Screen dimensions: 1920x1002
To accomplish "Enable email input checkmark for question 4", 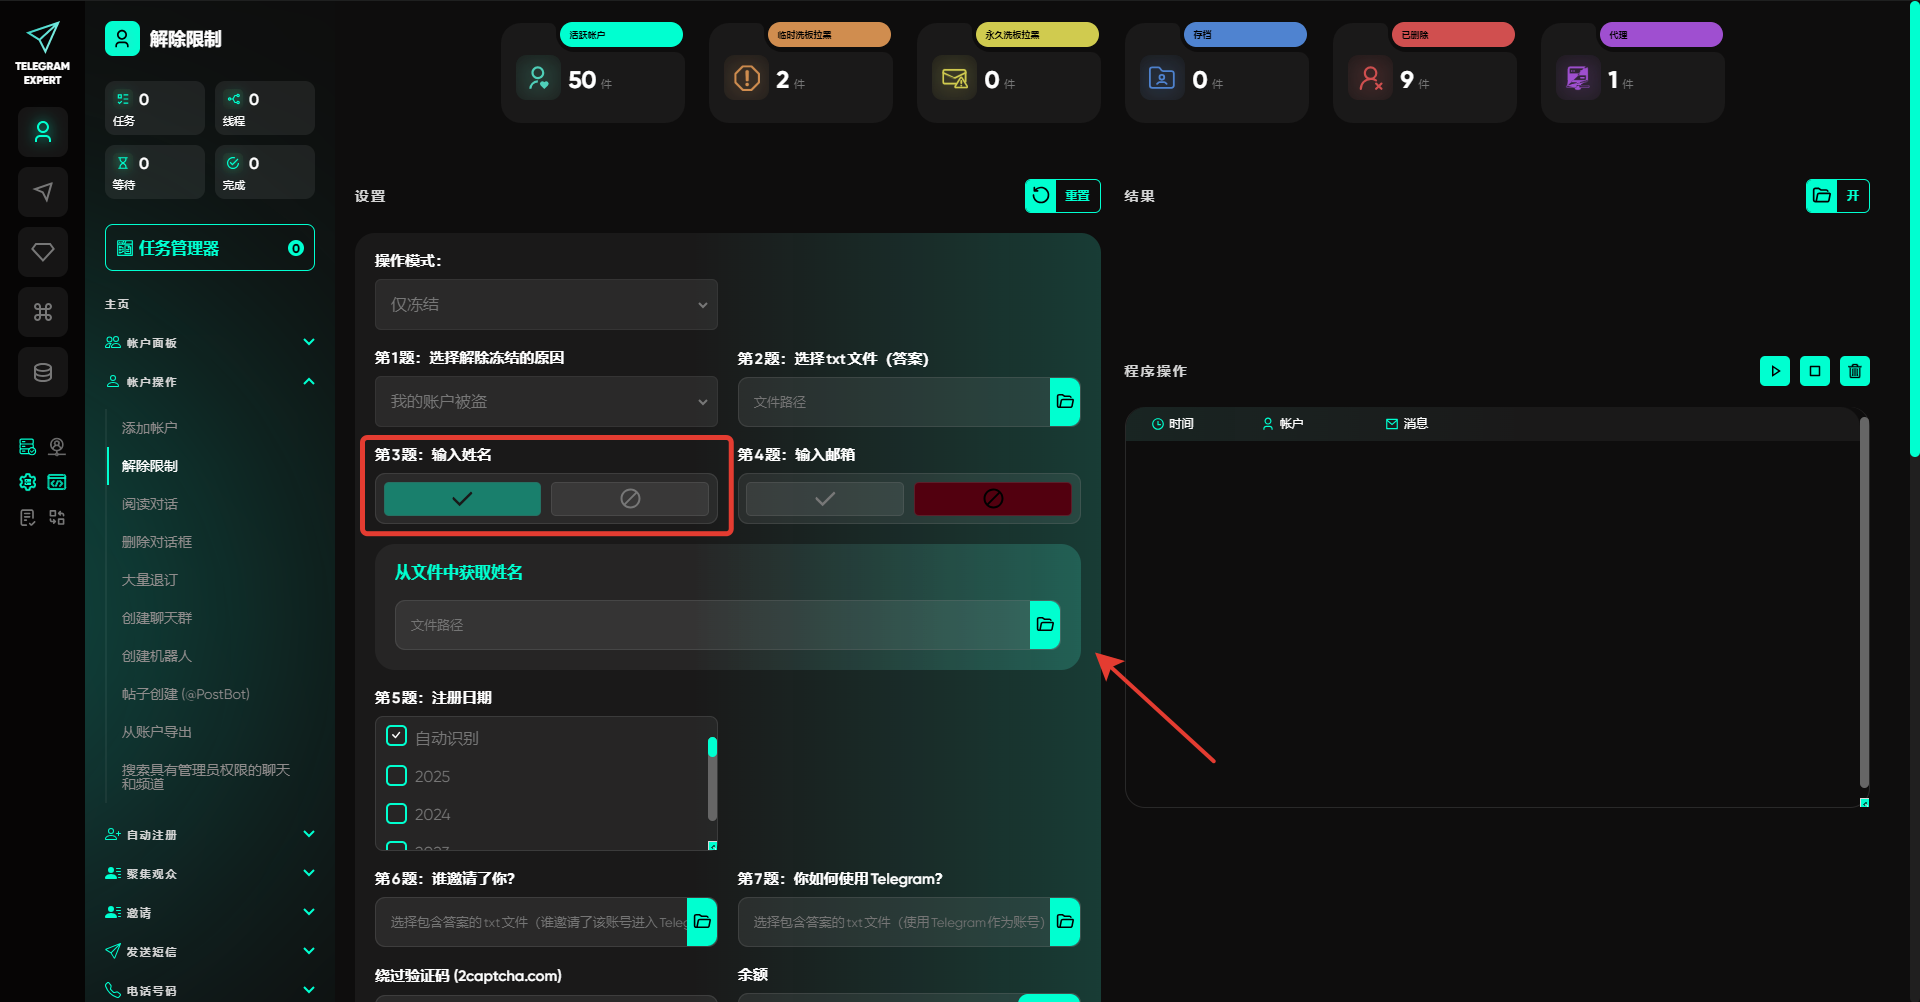I will coord(824,498).
